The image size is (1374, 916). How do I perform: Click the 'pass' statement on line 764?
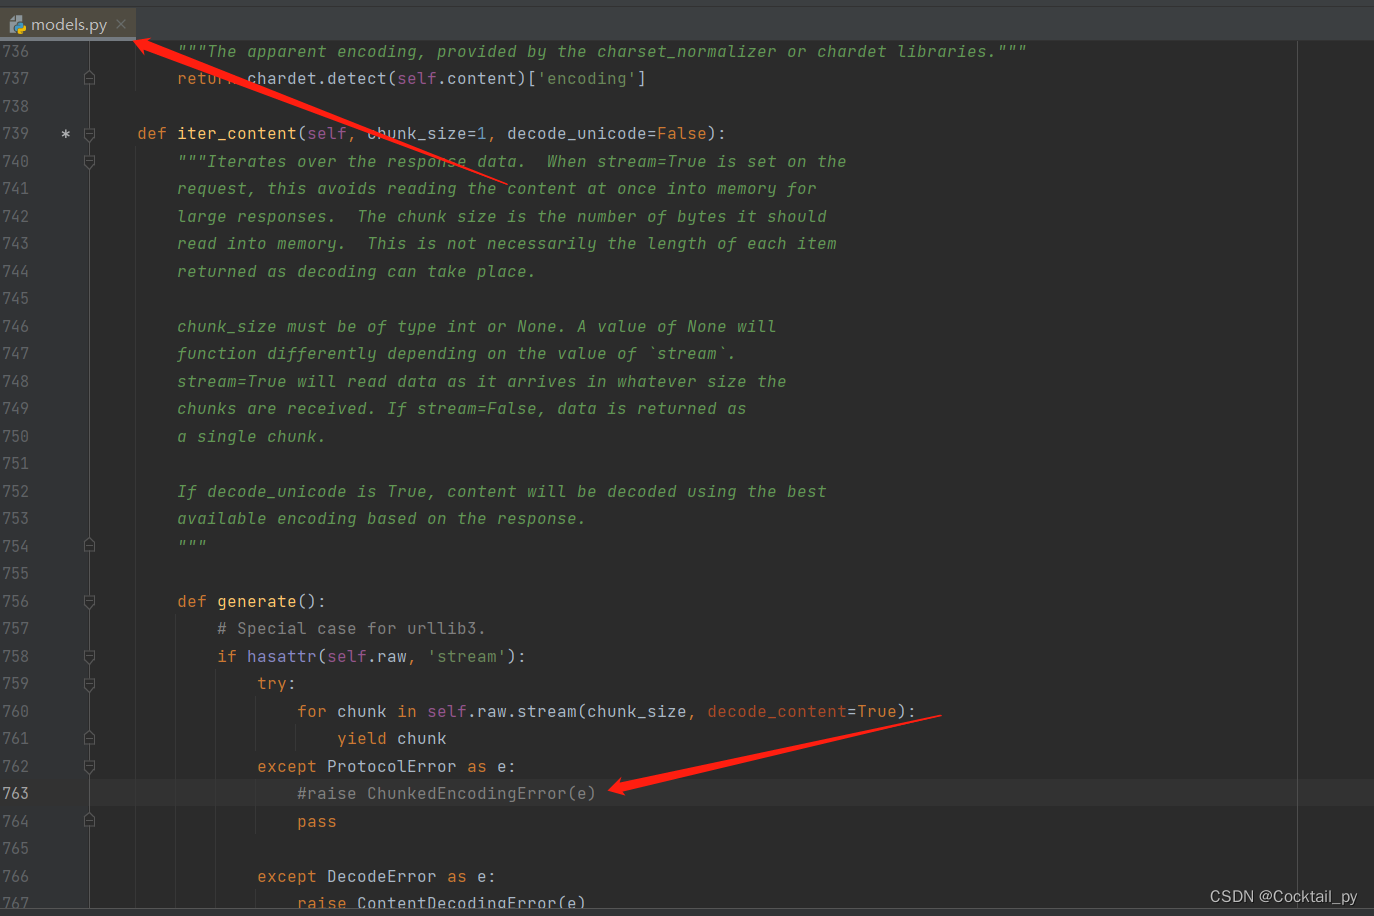[x=317, y=822]
